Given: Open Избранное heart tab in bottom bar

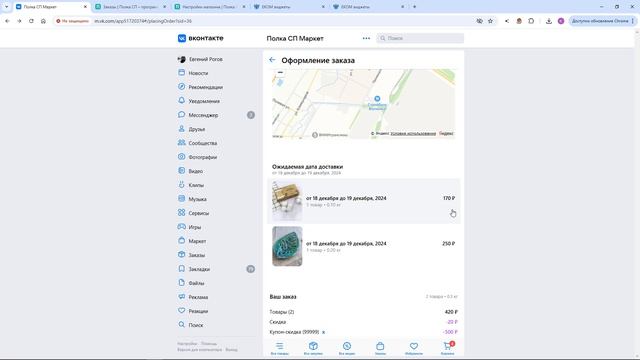Looking at the screenshot, I should pos(413,348).
